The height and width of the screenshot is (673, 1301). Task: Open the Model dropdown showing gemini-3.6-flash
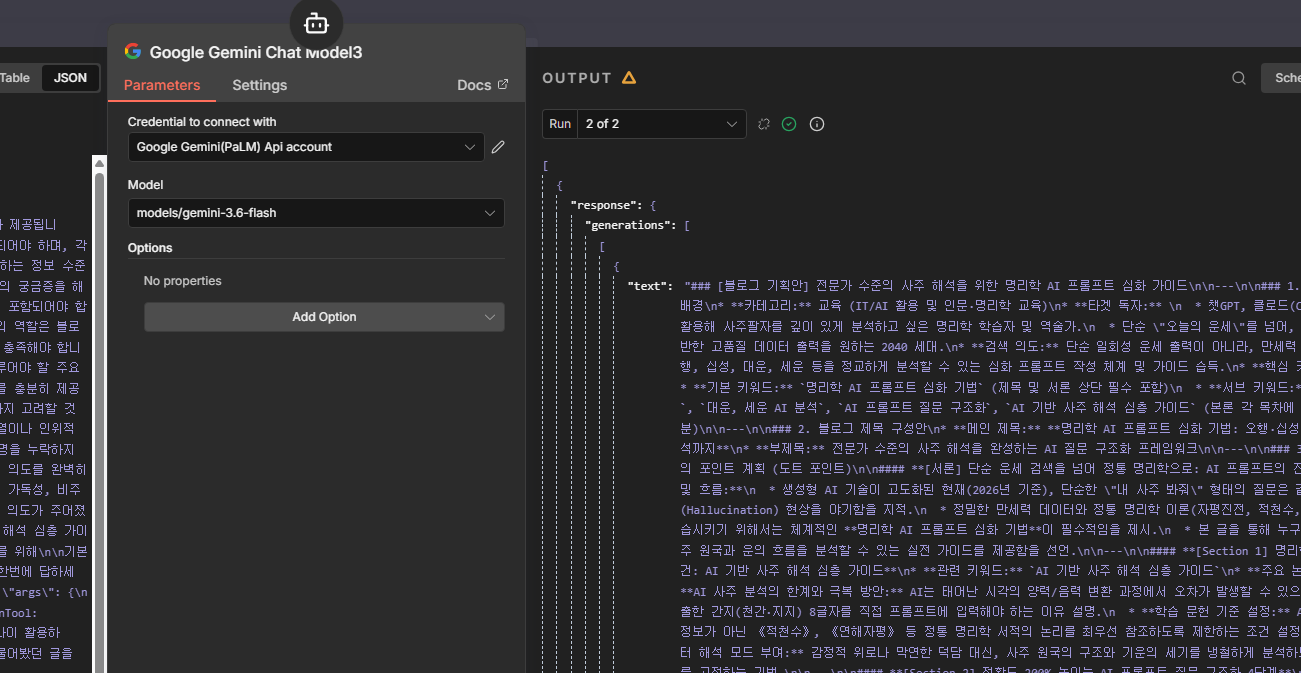coord(316,213)
